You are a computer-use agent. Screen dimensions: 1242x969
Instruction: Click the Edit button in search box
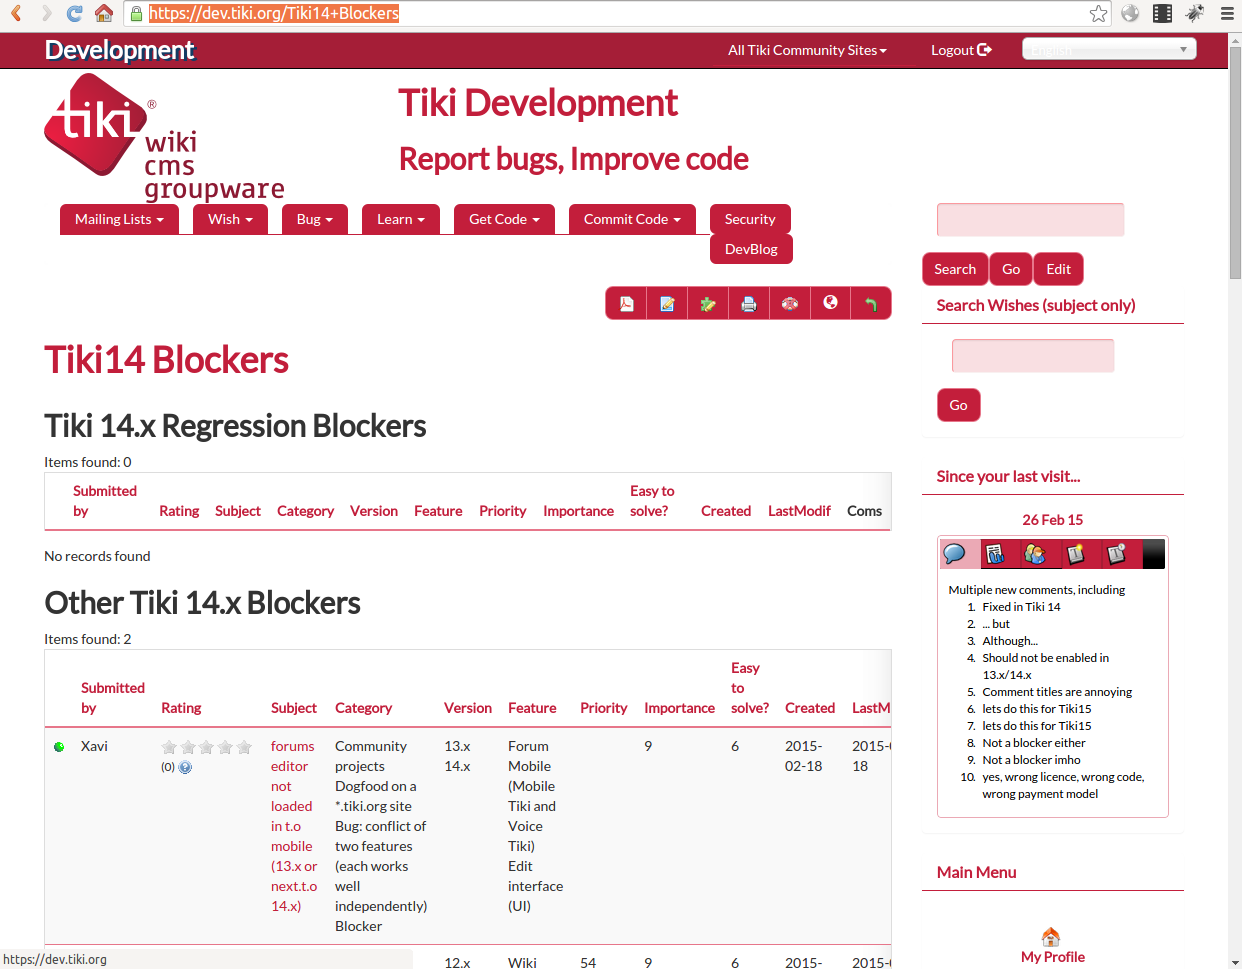point(1058,269)
